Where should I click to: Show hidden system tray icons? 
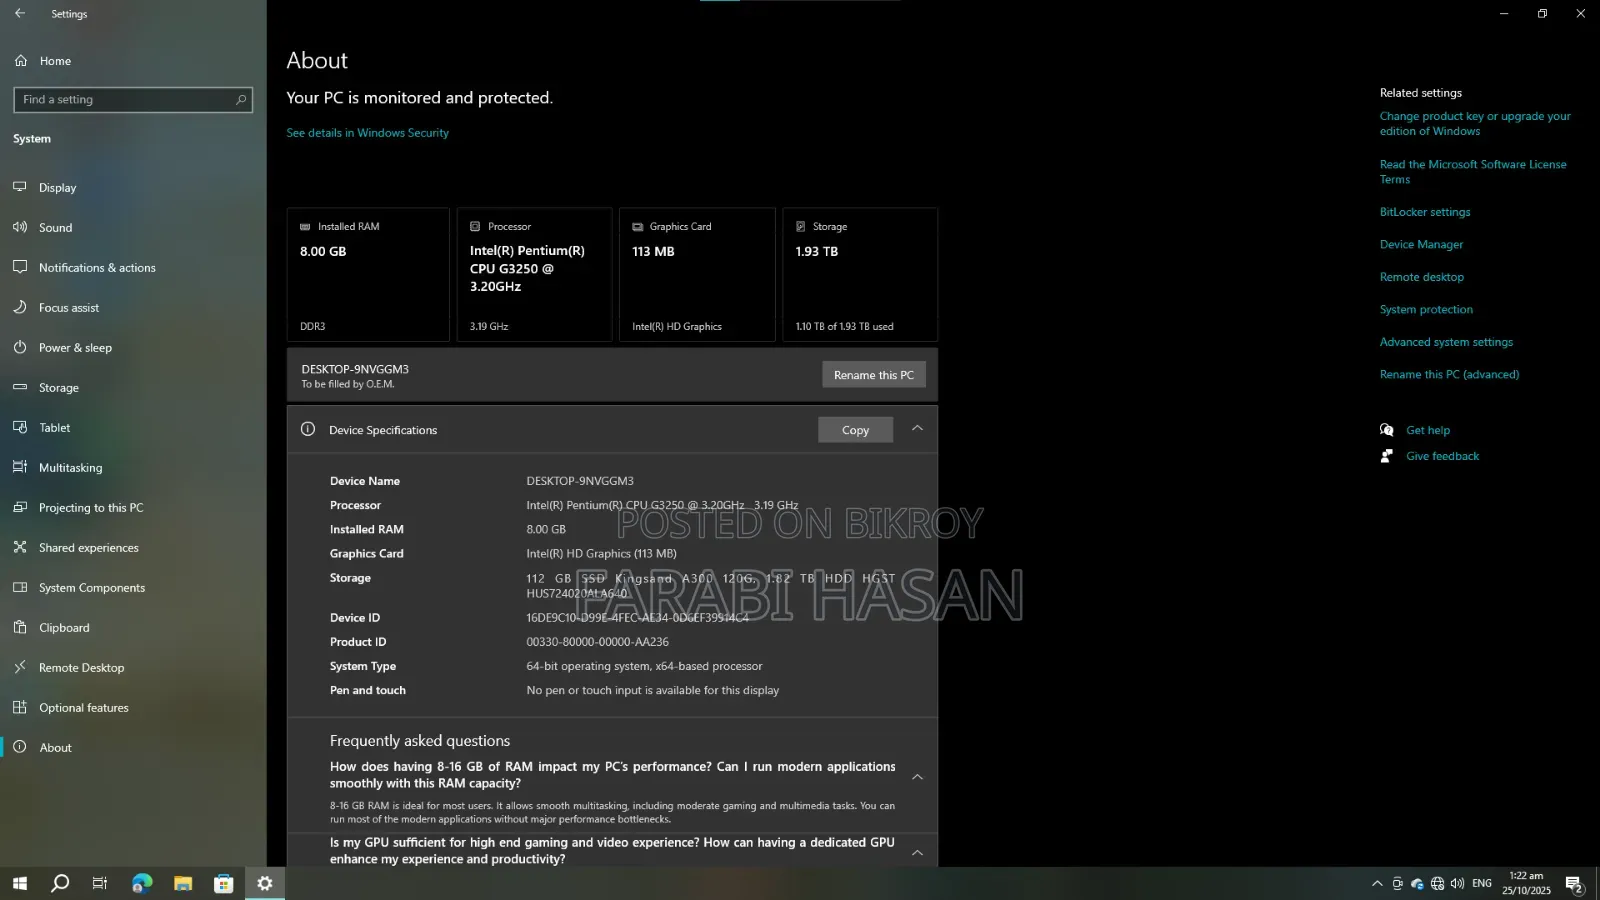1377,883
